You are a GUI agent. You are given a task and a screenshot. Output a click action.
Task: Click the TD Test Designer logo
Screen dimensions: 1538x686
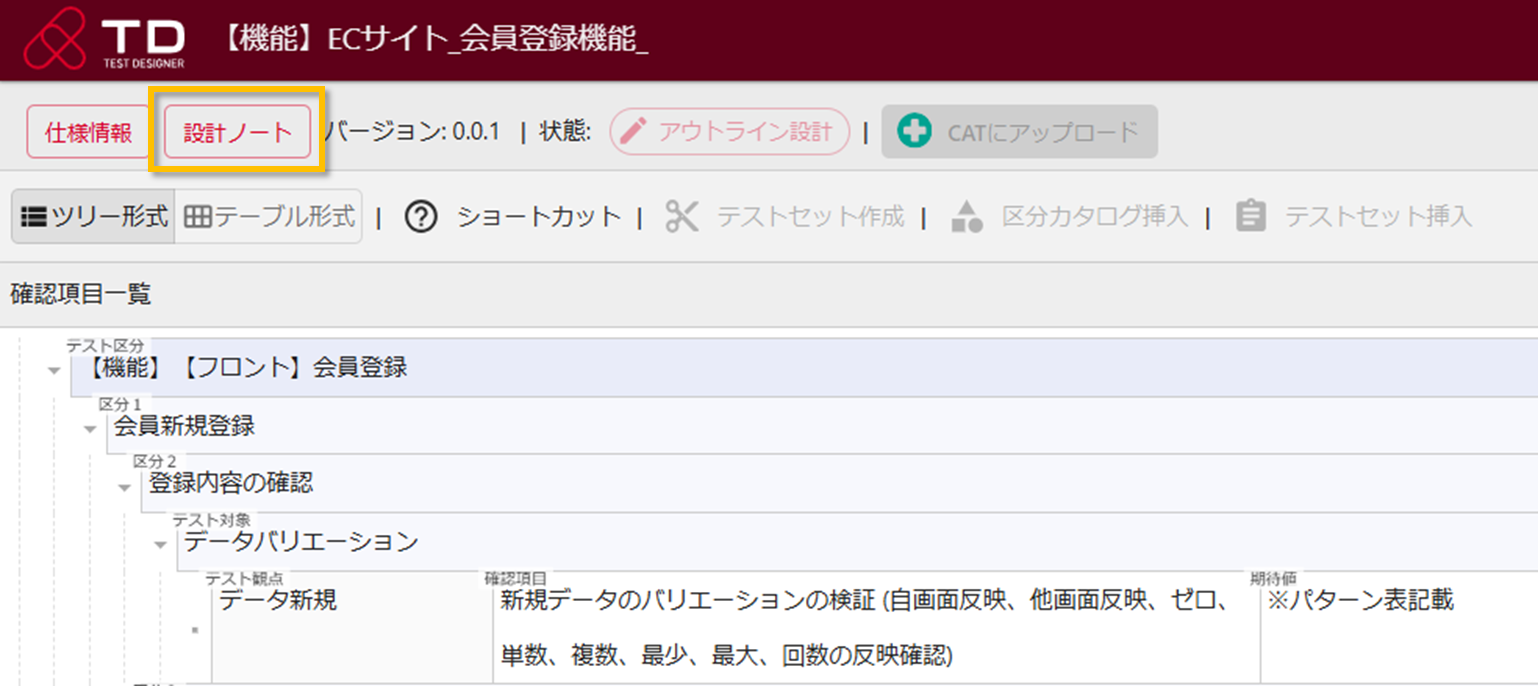point(104,42)
